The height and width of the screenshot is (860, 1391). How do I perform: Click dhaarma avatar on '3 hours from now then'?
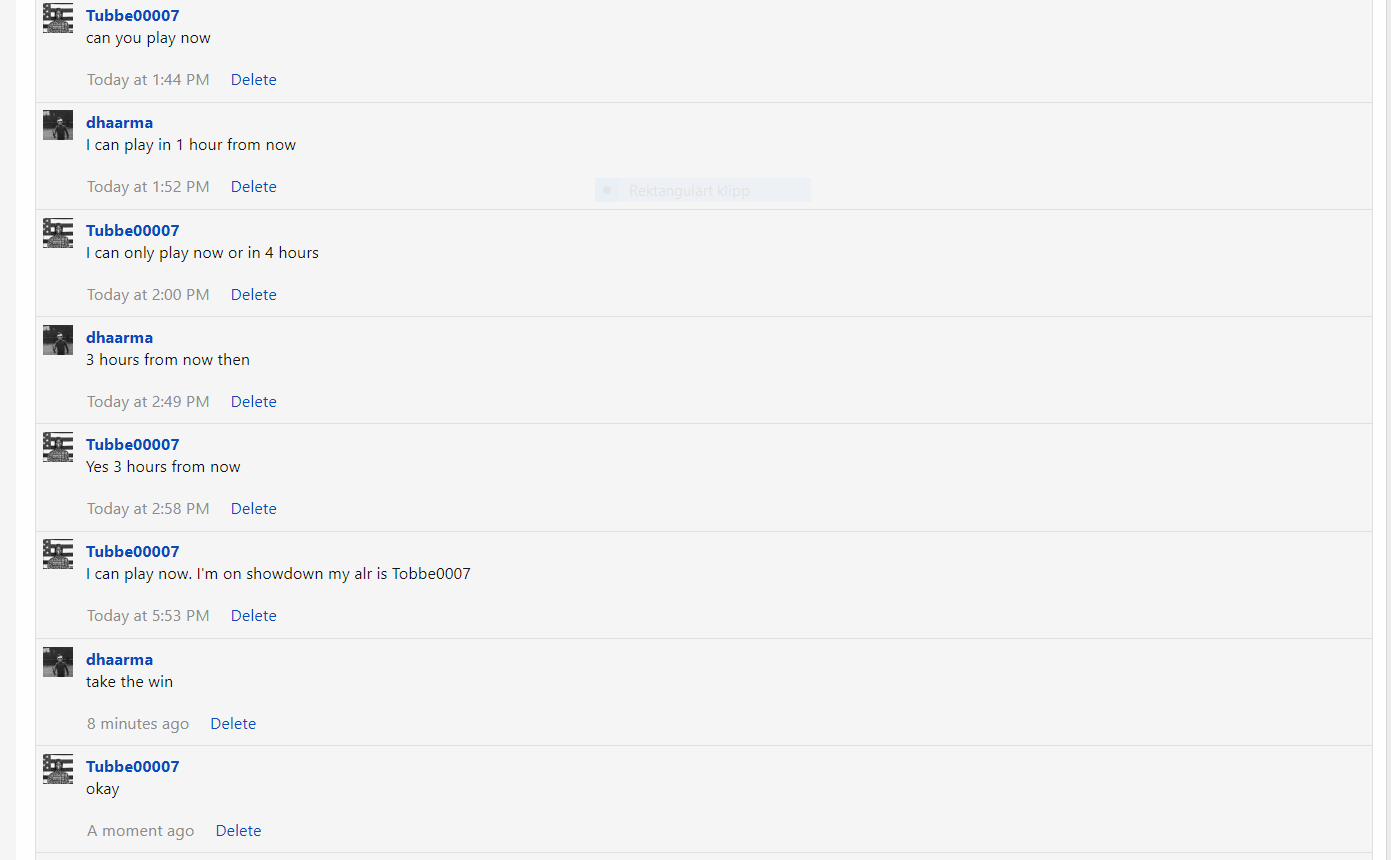click(58, 340)
